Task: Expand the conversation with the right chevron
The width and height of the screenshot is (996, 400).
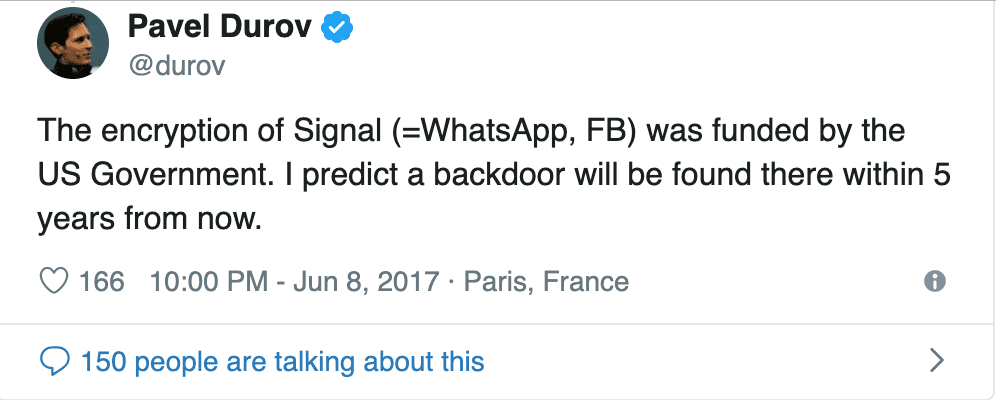Action: pos(937,359)
